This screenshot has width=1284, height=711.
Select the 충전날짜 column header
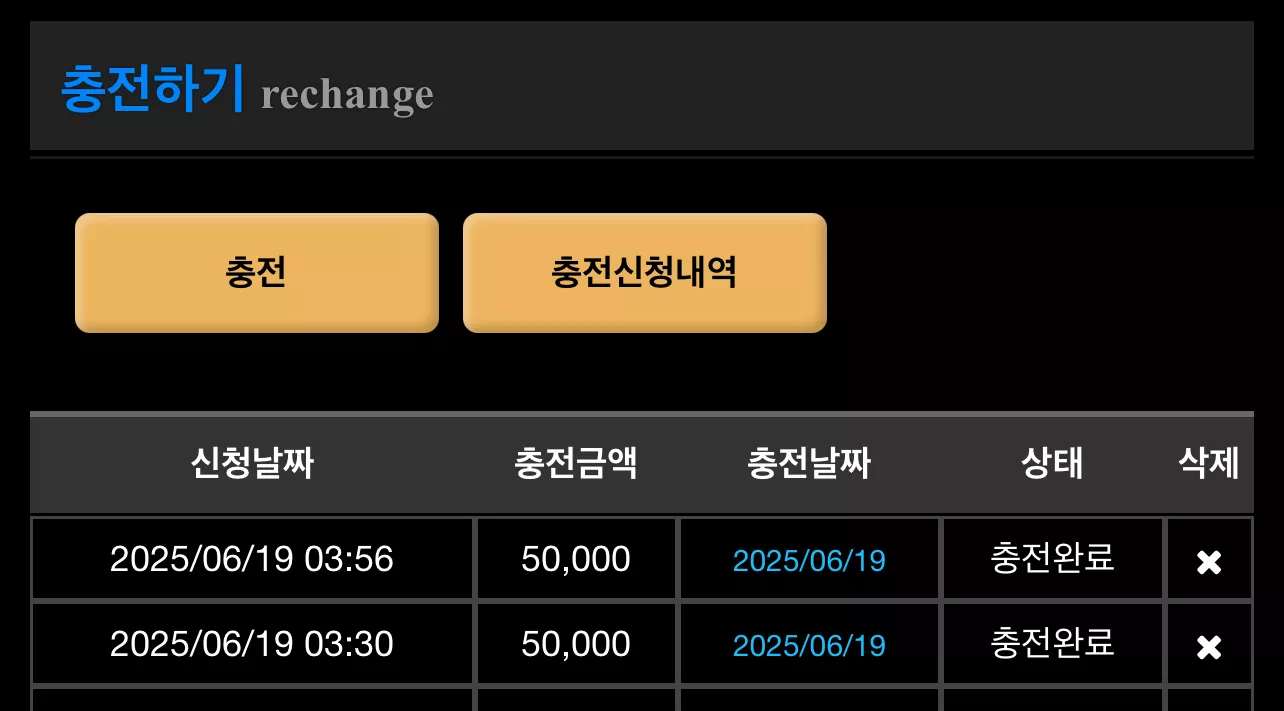[x=809, y=464]
